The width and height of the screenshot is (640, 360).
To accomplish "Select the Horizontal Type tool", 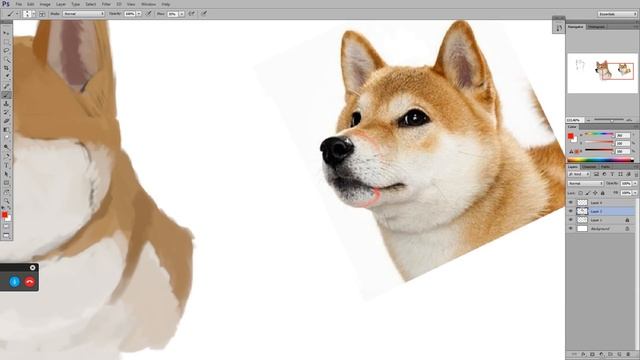I will click(6, 165).
